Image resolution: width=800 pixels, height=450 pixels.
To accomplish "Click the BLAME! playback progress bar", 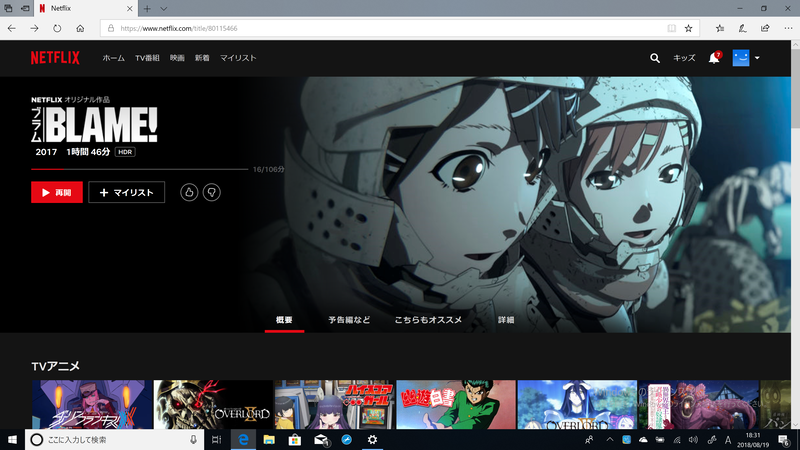I will [x=139, y=169].
